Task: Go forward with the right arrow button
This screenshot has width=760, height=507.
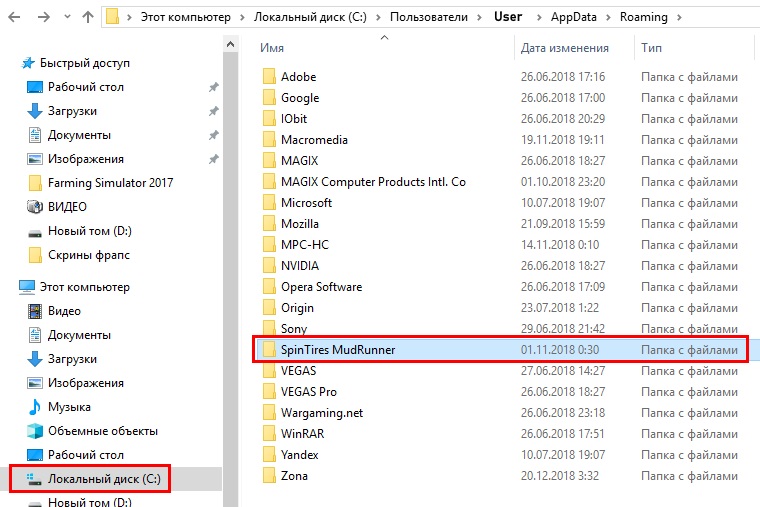Action: pos(44,17)
